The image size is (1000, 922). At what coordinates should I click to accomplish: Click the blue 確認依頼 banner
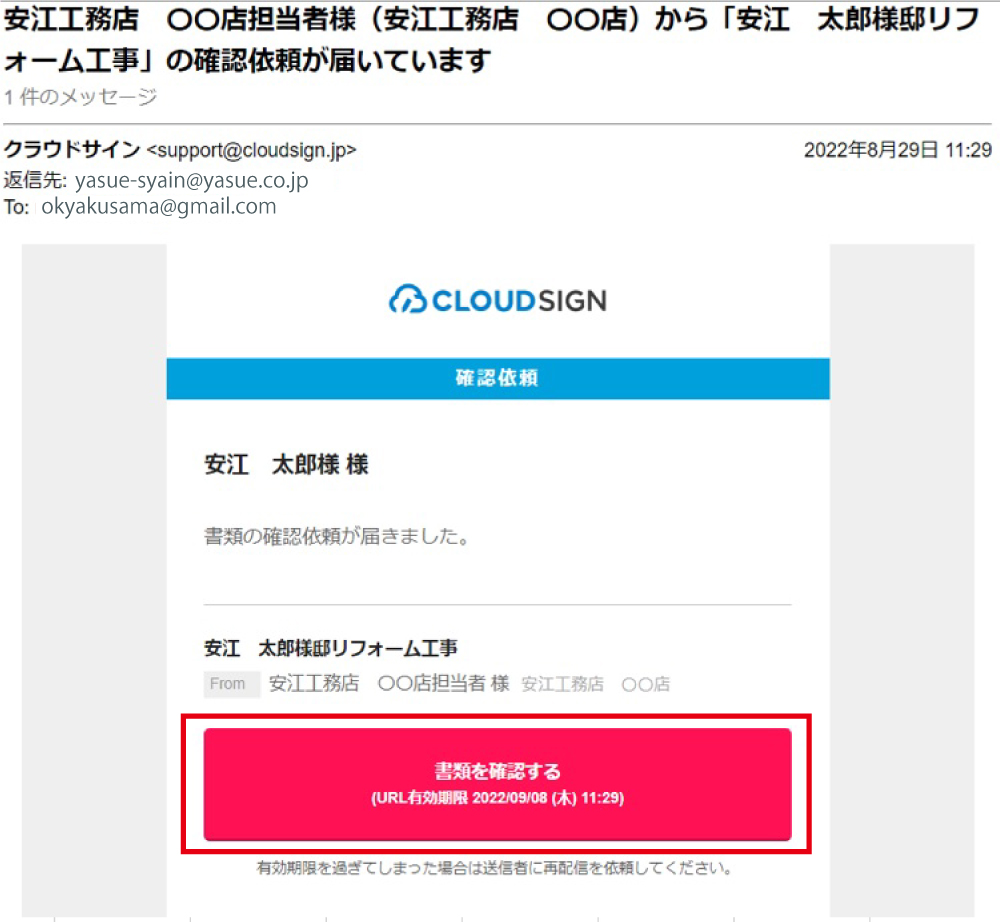pos(498,379)
